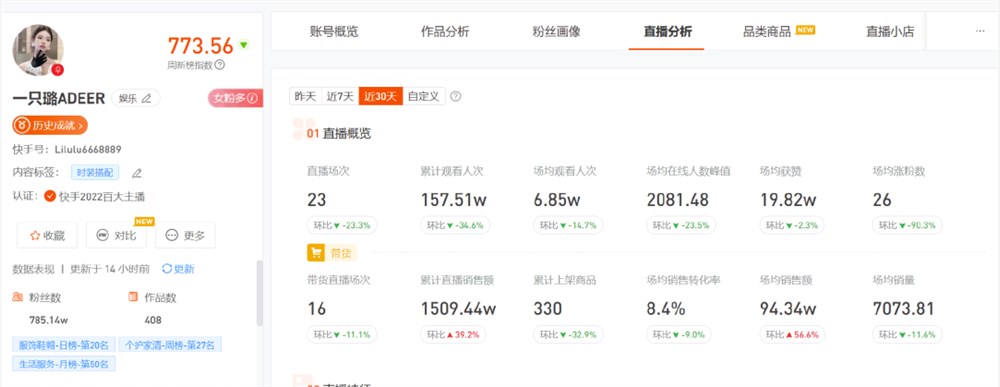Image resolution: width=1000 pixels, height=387 pixels.
Task: Click the 对比 compare button
Action: (116, 235)
